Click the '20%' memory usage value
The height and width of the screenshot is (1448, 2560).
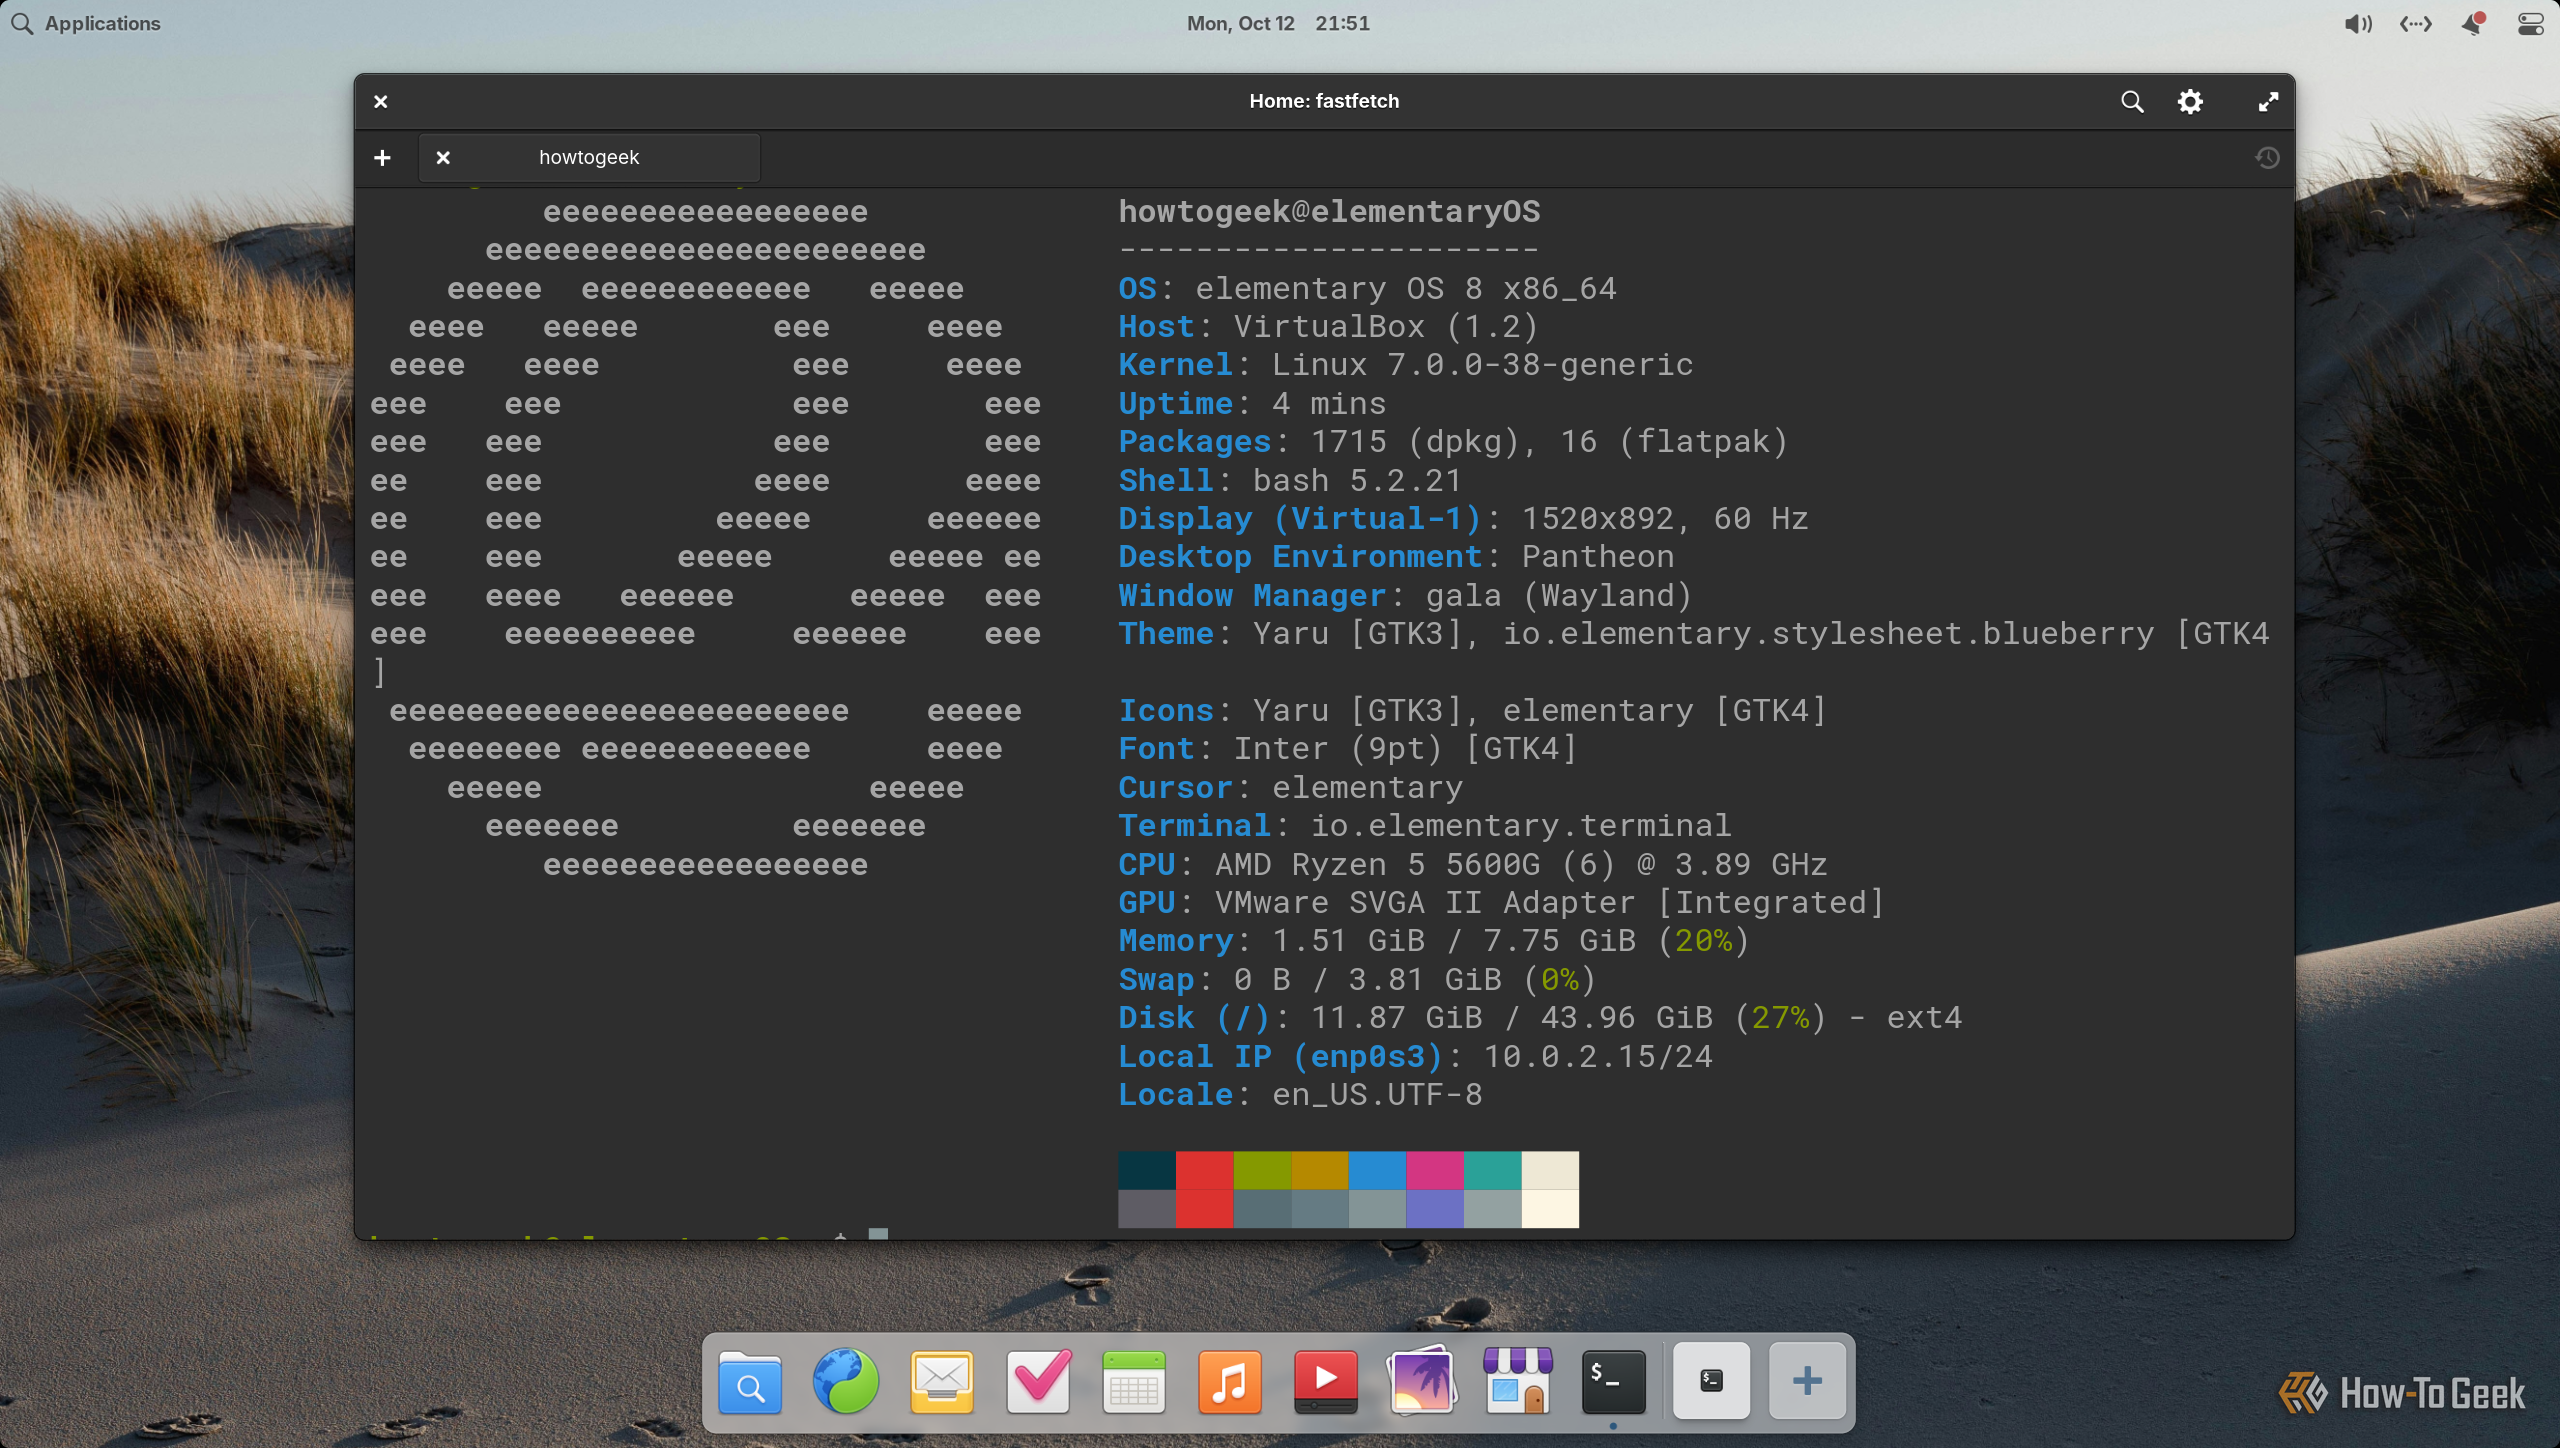(1703, 941)
